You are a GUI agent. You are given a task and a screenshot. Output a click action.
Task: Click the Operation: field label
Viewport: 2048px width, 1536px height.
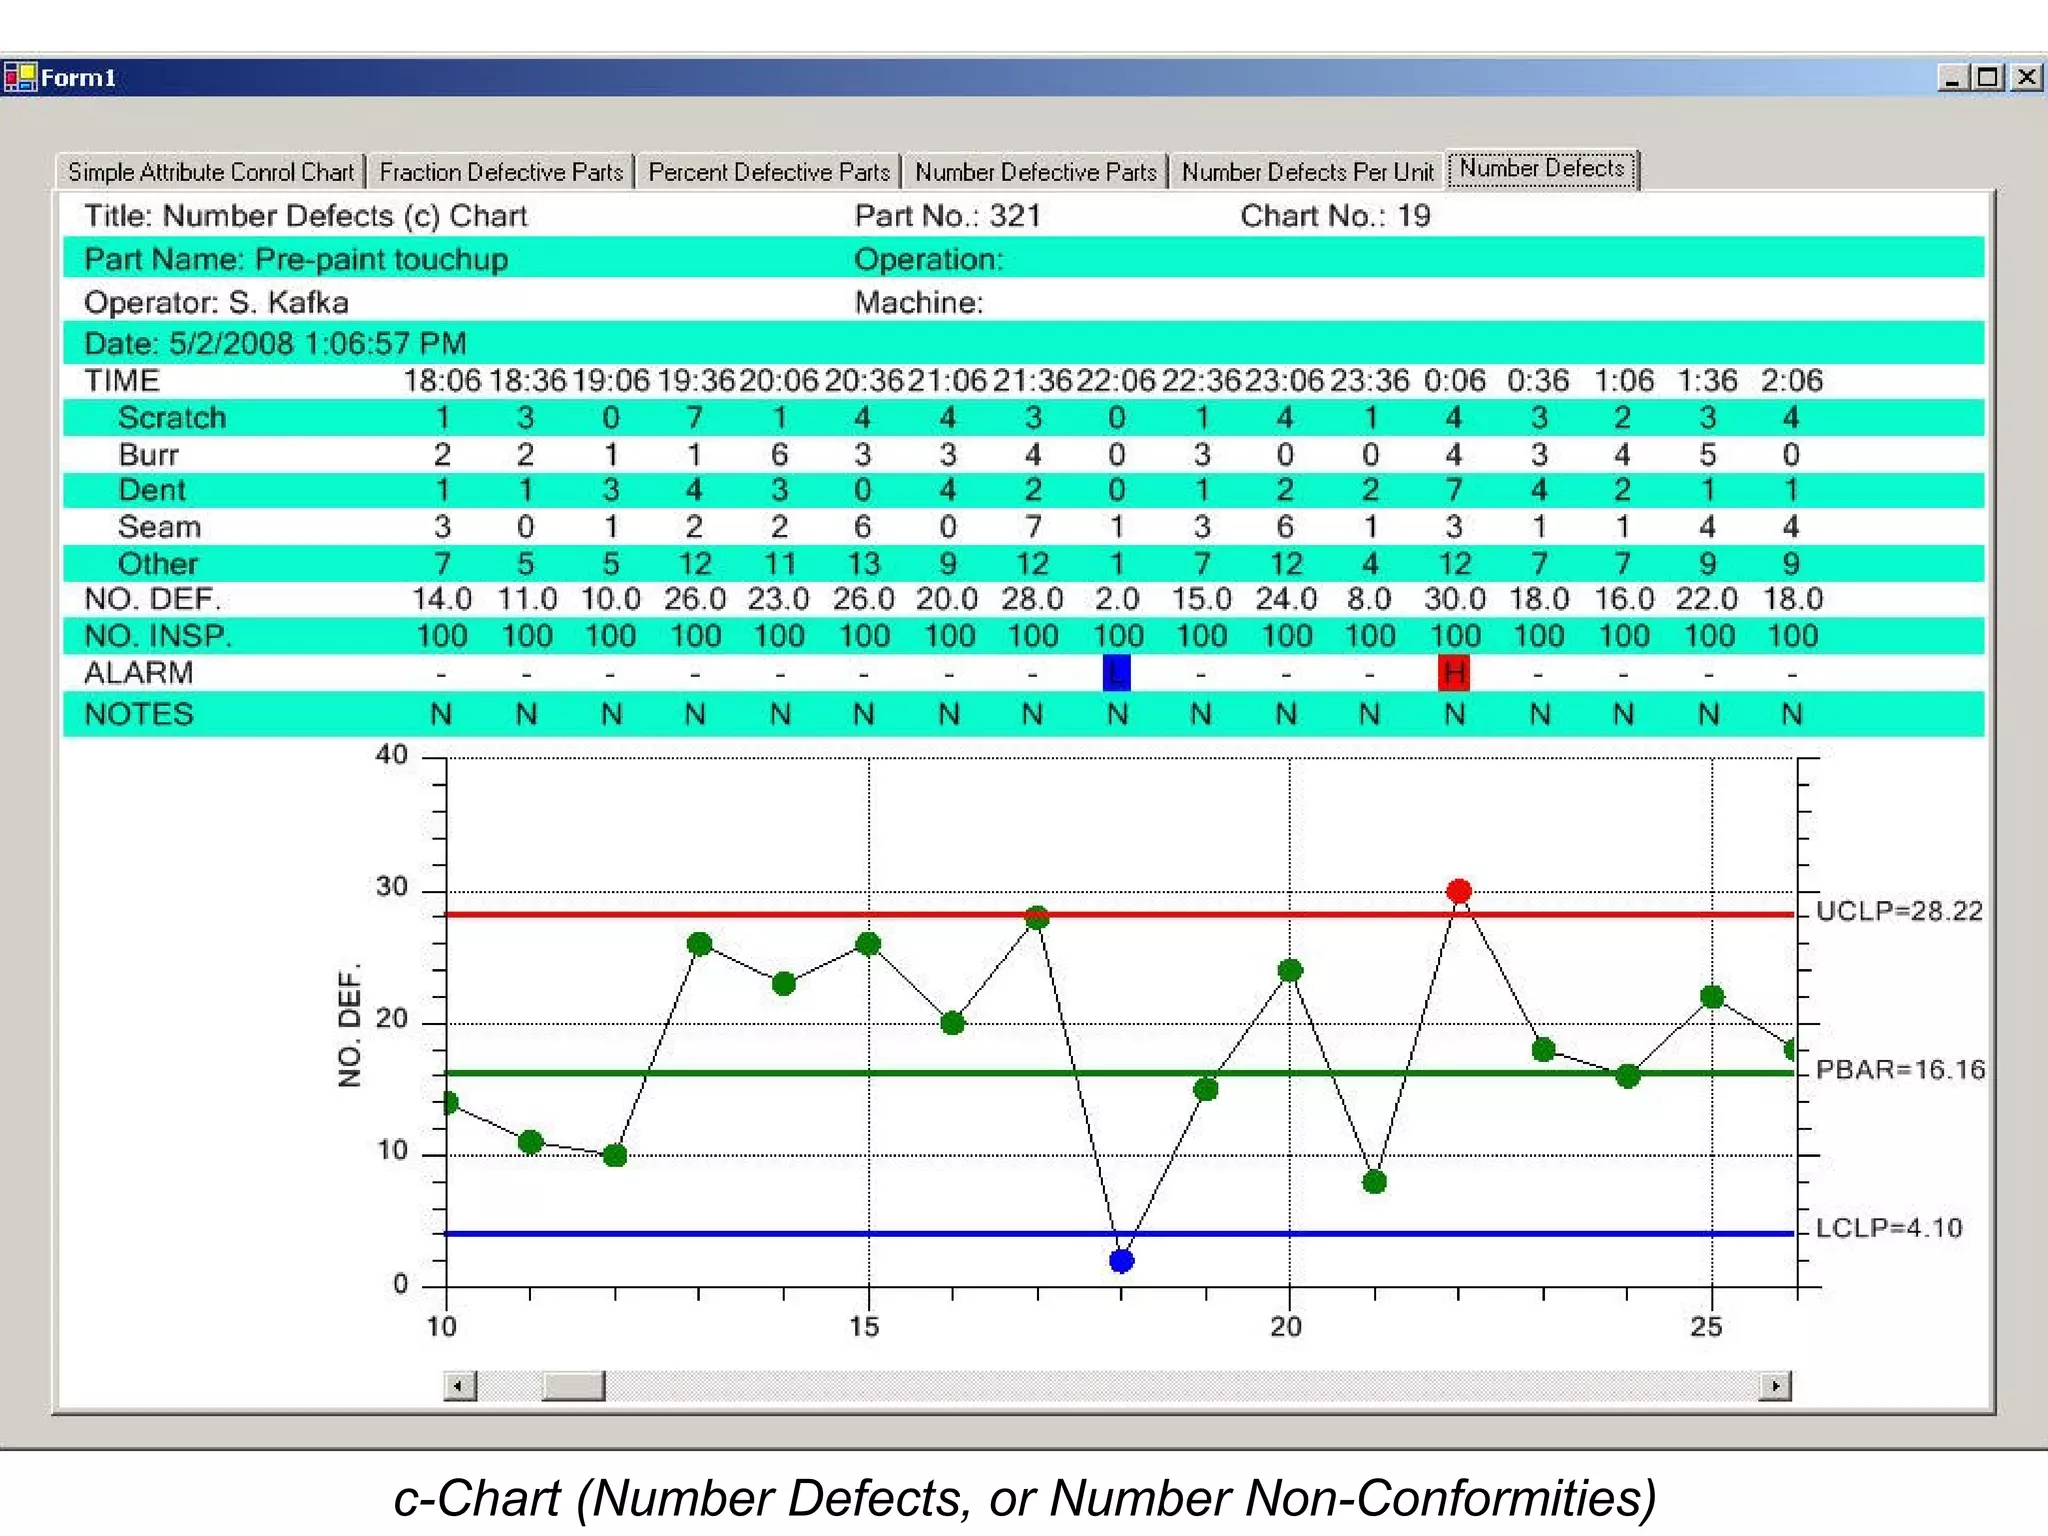(x=928, y=260)
